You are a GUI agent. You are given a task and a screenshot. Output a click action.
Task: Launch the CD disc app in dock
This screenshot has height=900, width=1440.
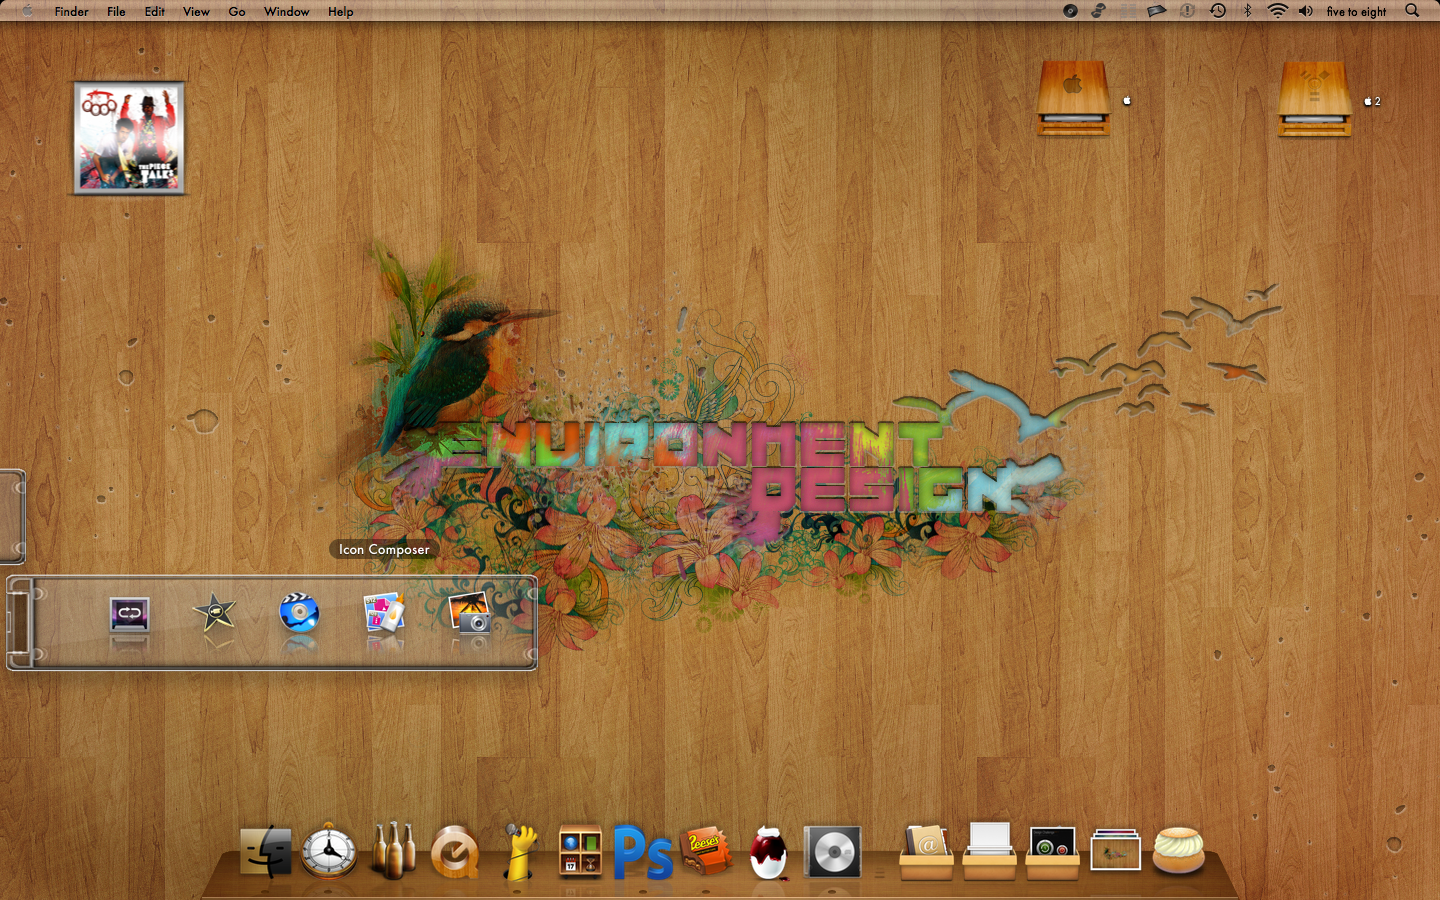click(x=832, y=852)
